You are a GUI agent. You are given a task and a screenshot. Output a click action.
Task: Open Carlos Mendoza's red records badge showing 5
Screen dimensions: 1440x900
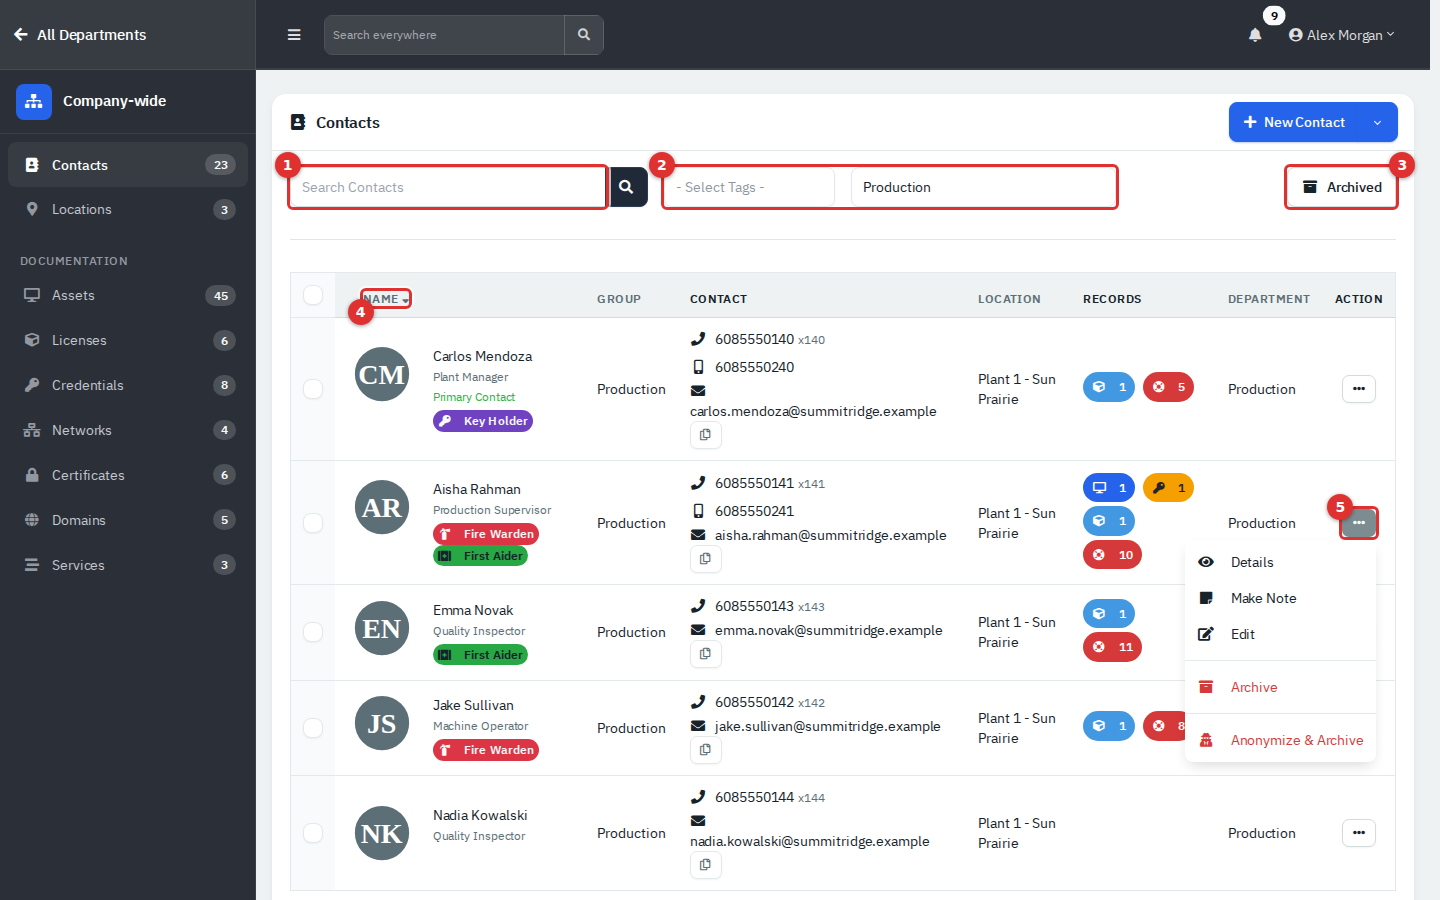(1168, 387)
